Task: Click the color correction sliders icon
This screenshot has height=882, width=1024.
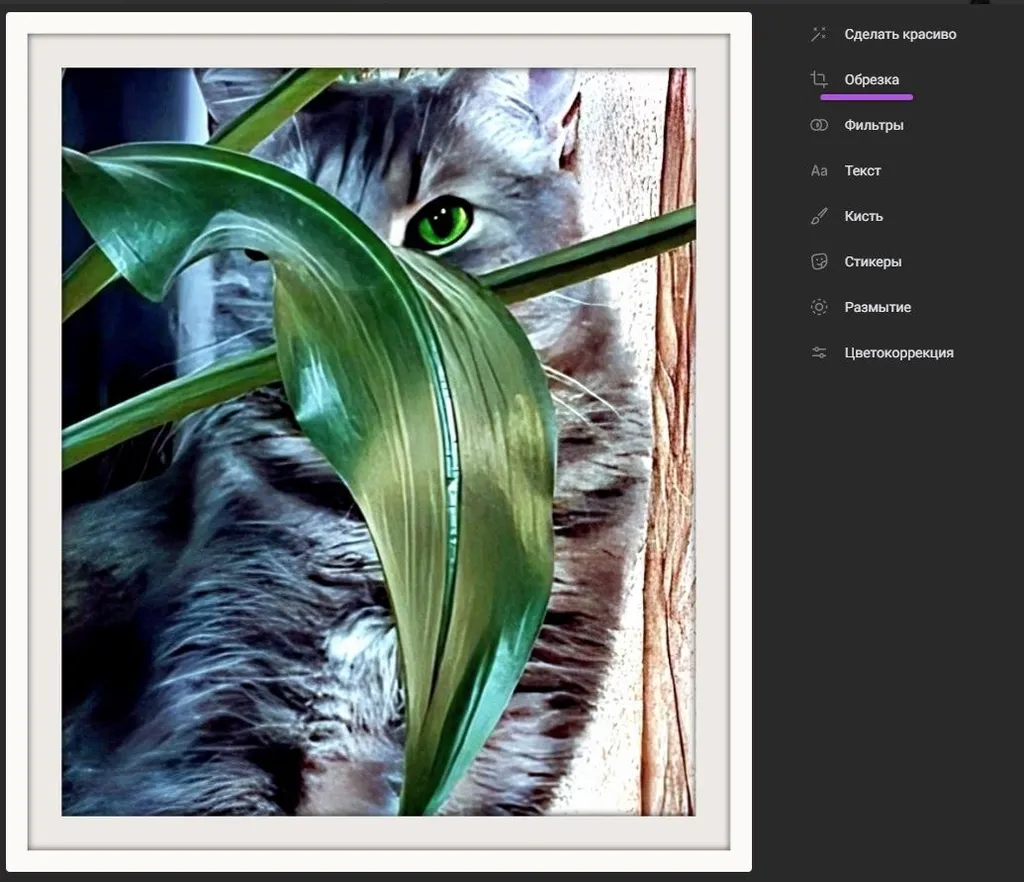Action: [x=818, y=353]
